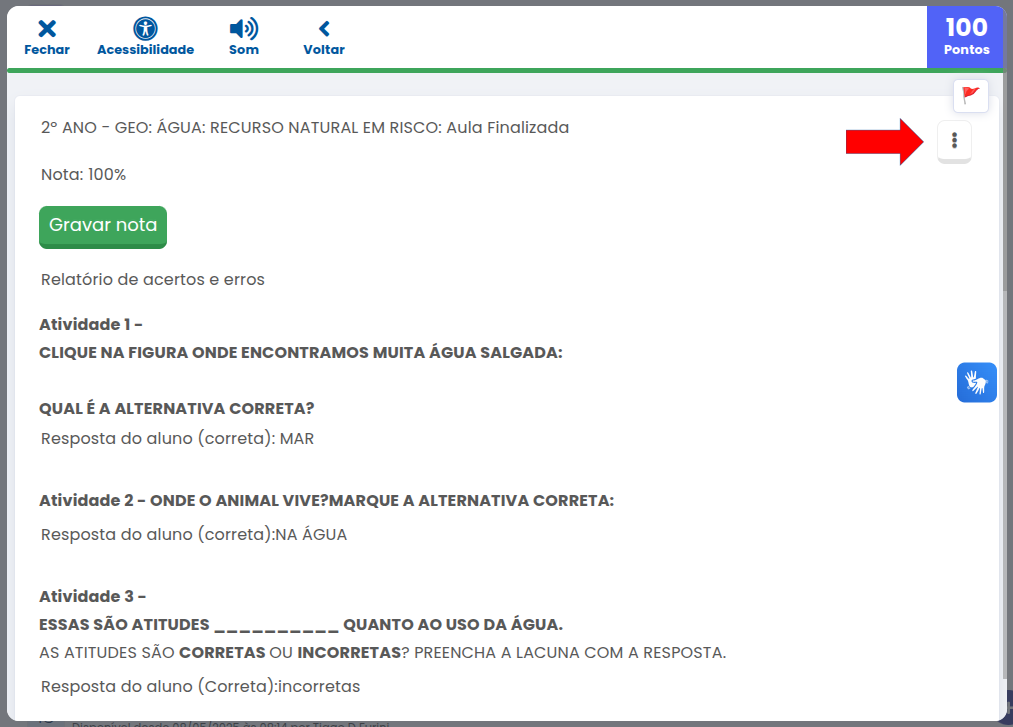
Task: Click the answer line showing NA ÁGUA
Action: [x=194, y=535]
